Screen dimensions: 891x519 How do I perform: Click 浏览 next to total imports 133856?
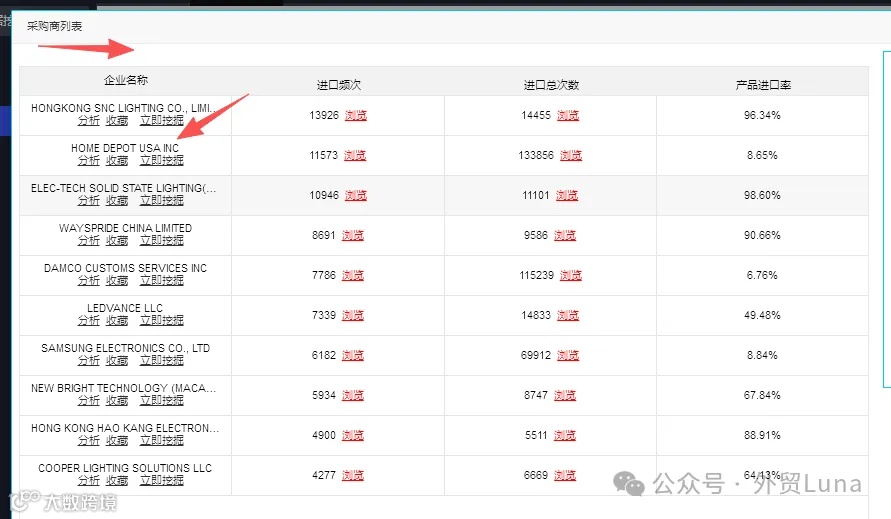pyautogui.click(x=571, y=155)
